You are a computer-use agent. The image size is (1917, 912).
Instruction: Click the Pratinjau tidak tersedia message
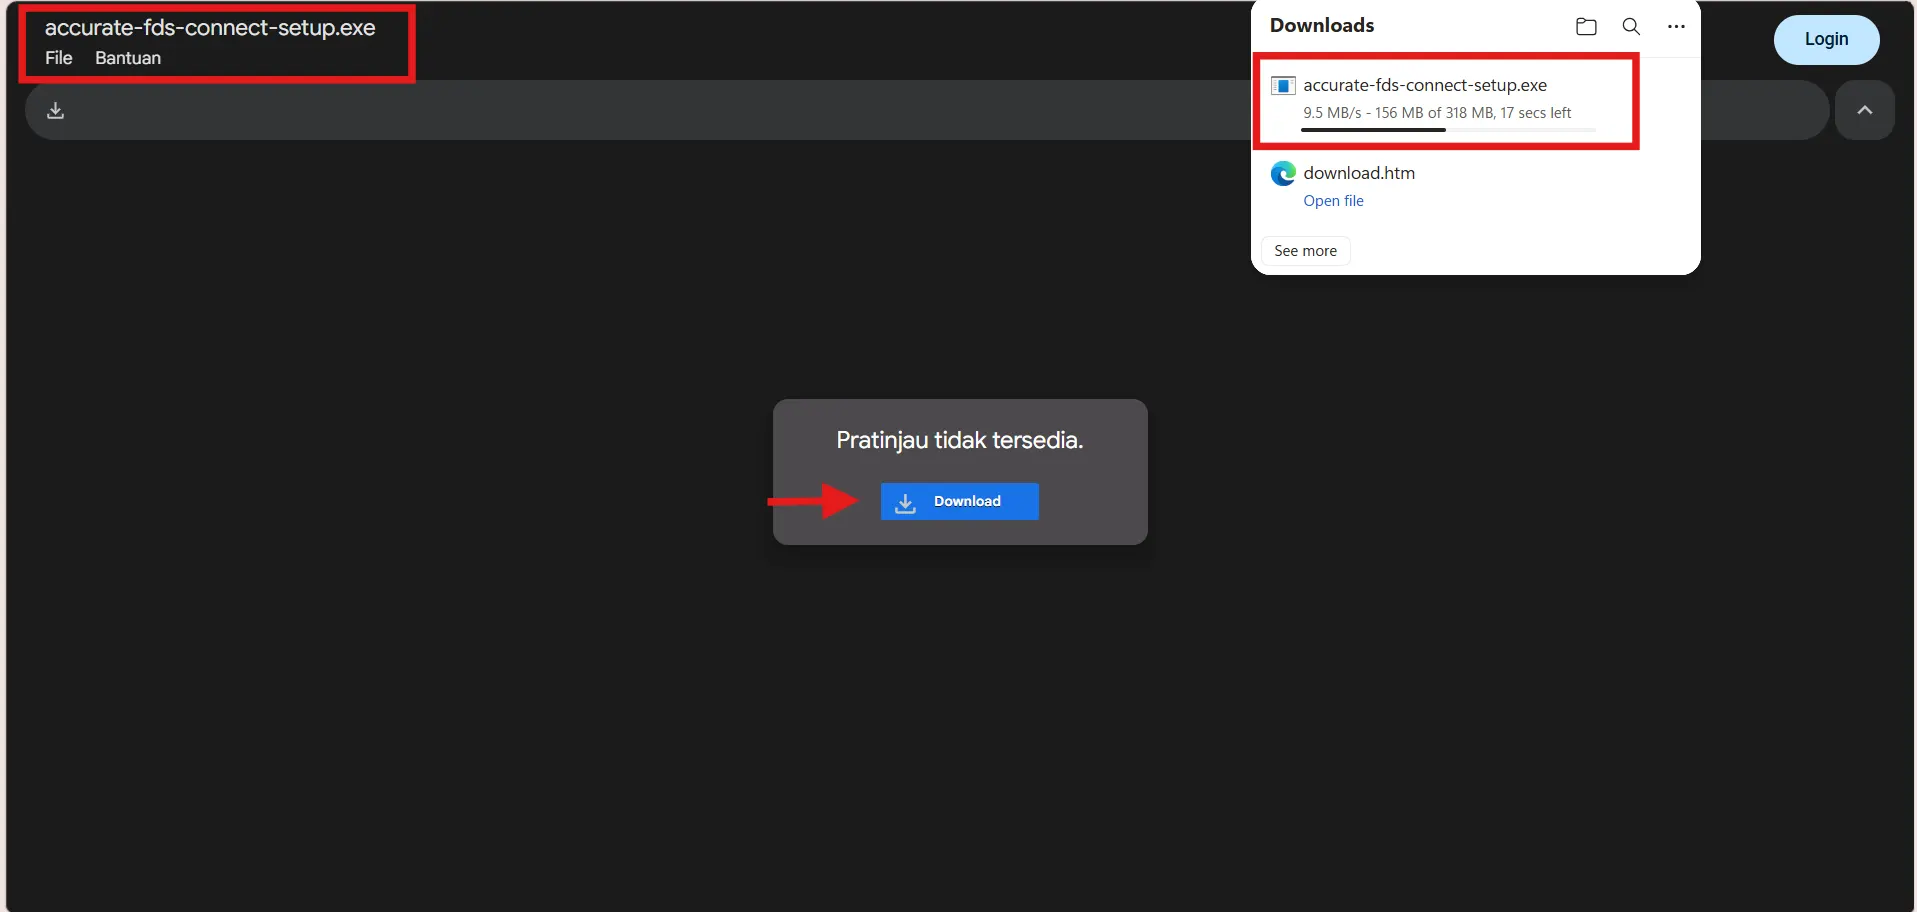click(x=960, y=440)
